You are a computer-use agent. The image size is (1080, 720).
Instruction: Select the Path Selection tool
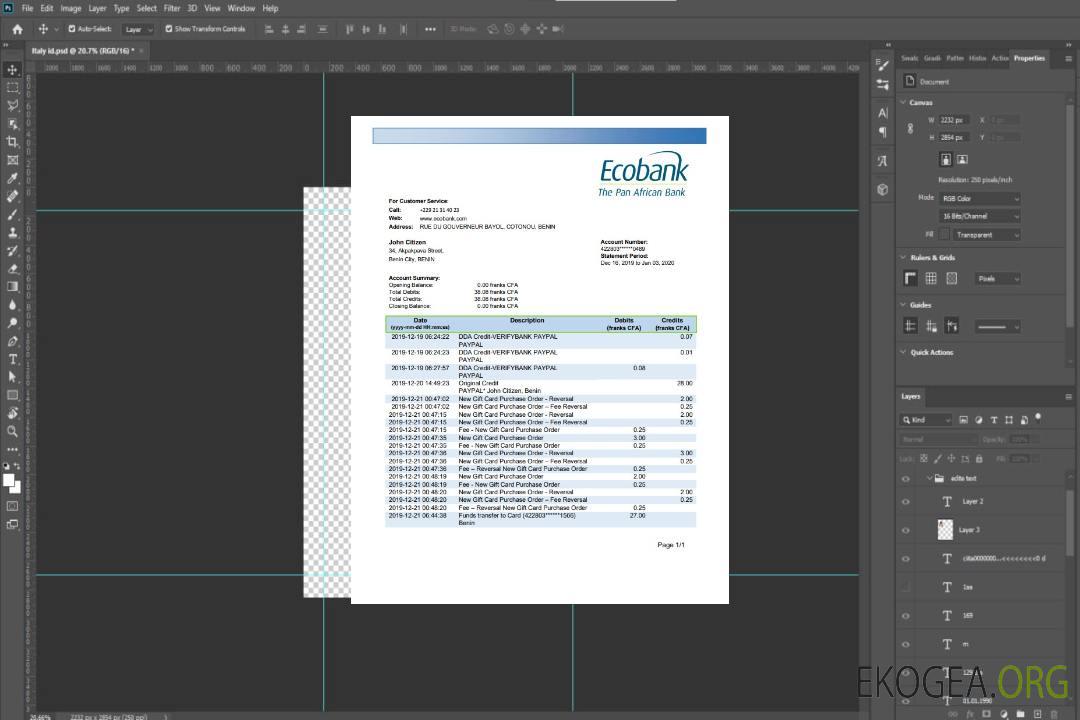12,377
